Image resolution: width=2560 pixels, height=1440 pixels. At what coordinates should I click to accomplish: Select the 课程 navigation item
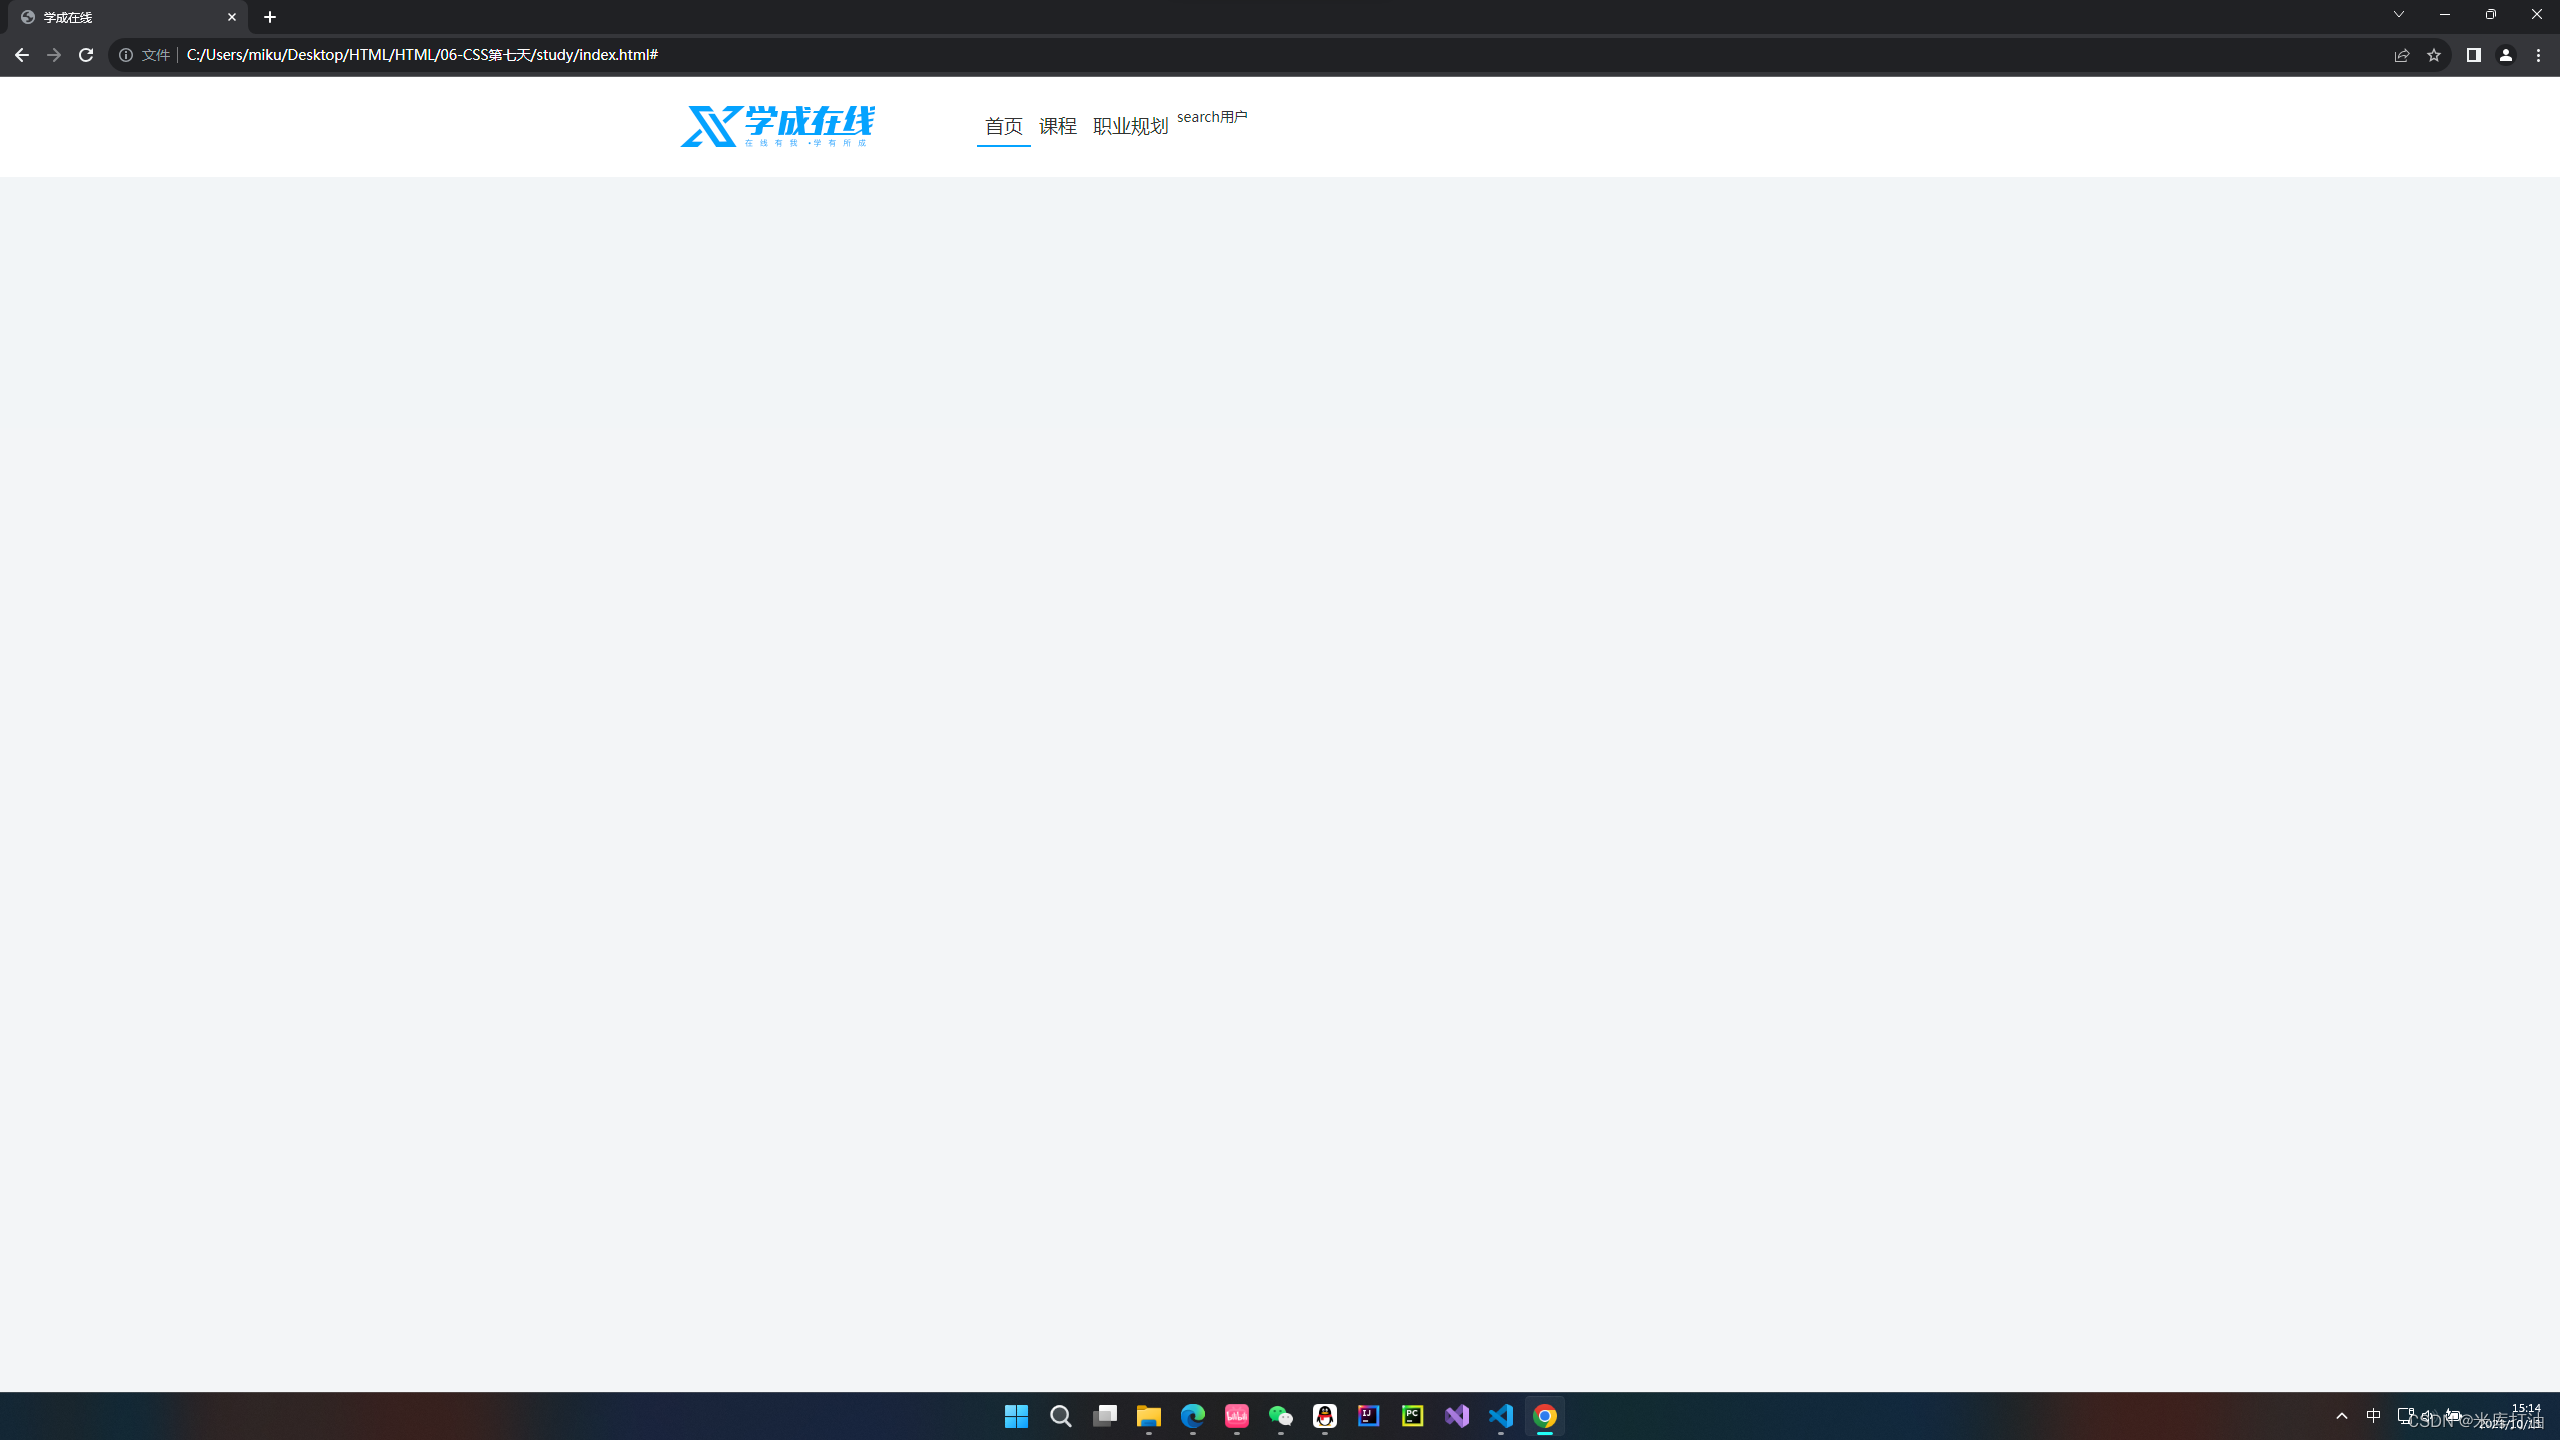click(x=1057, y=126)
